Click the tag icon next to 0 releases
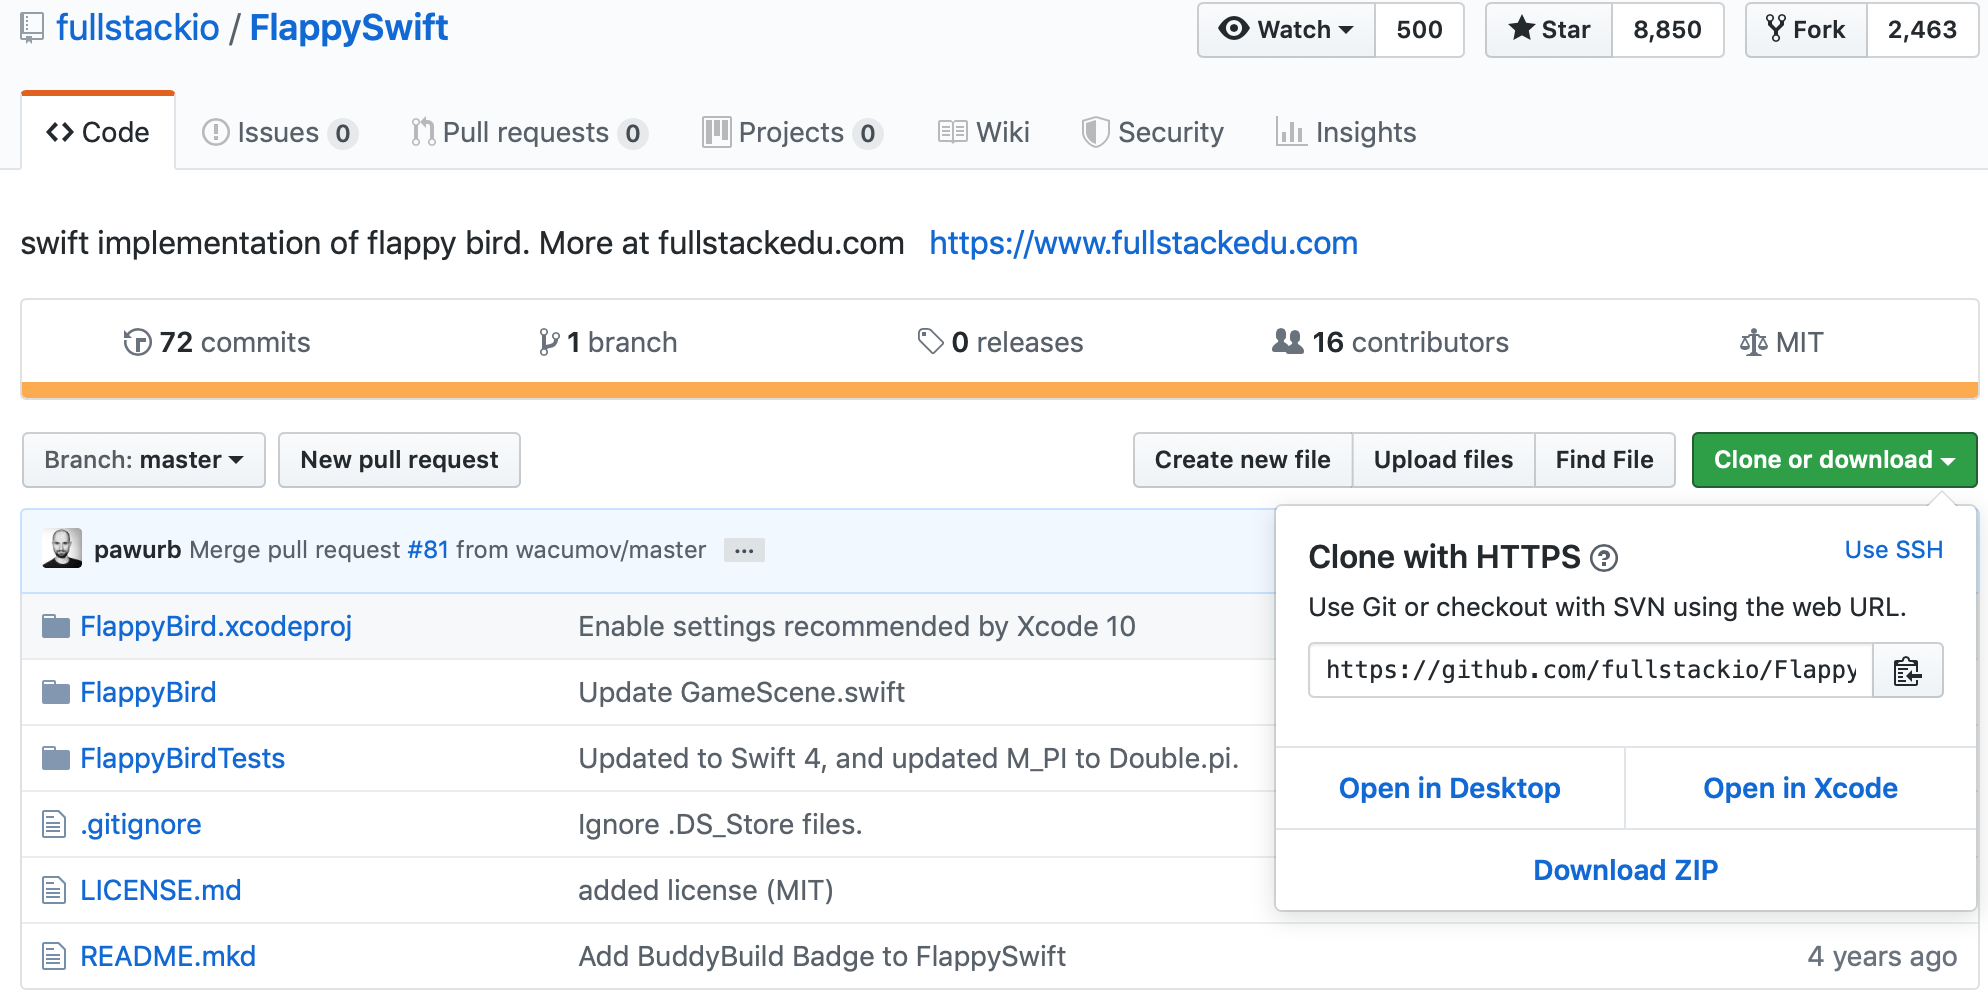1988x994 pixels. (x=930, y=342)
